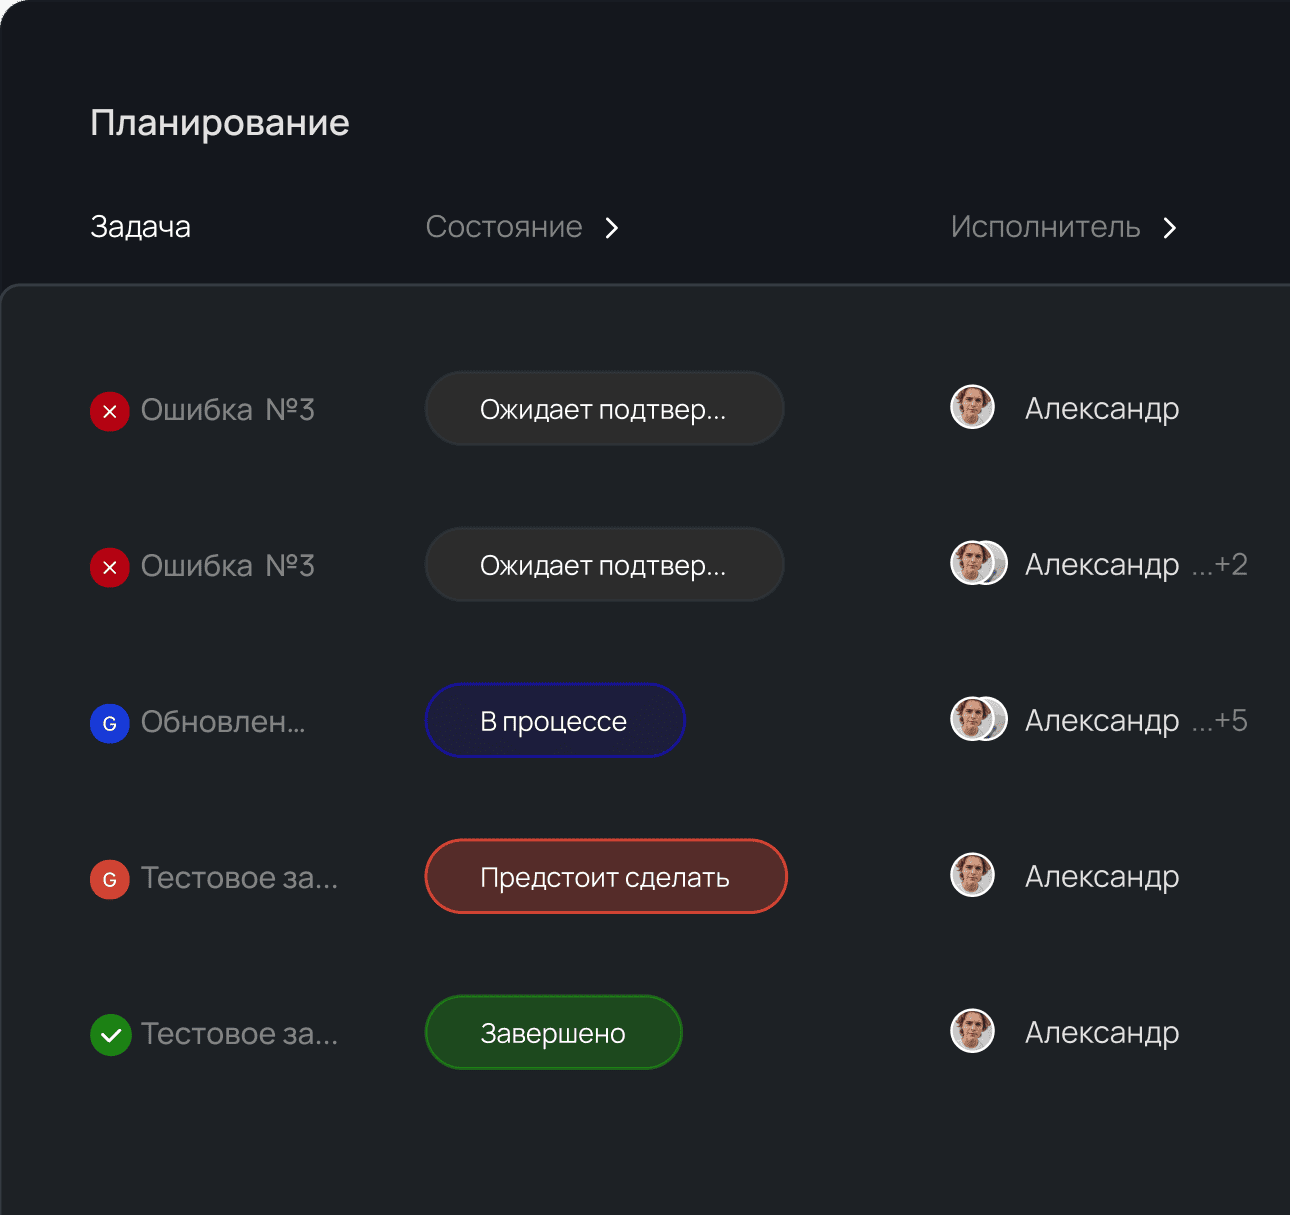
Task: Click the blue G icon beside Обновлен...
Action: [x=110, y=723]
